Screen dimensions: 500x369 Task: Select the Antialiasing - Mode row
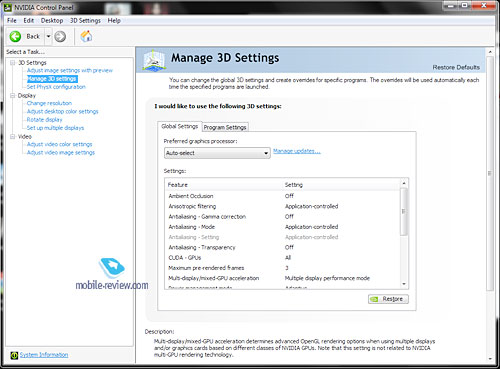click(x=282, y=227)
